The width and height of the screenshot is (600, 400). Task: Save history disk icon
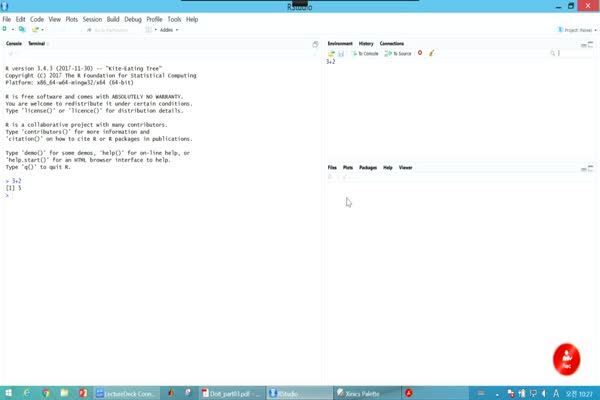click(341, 53)
